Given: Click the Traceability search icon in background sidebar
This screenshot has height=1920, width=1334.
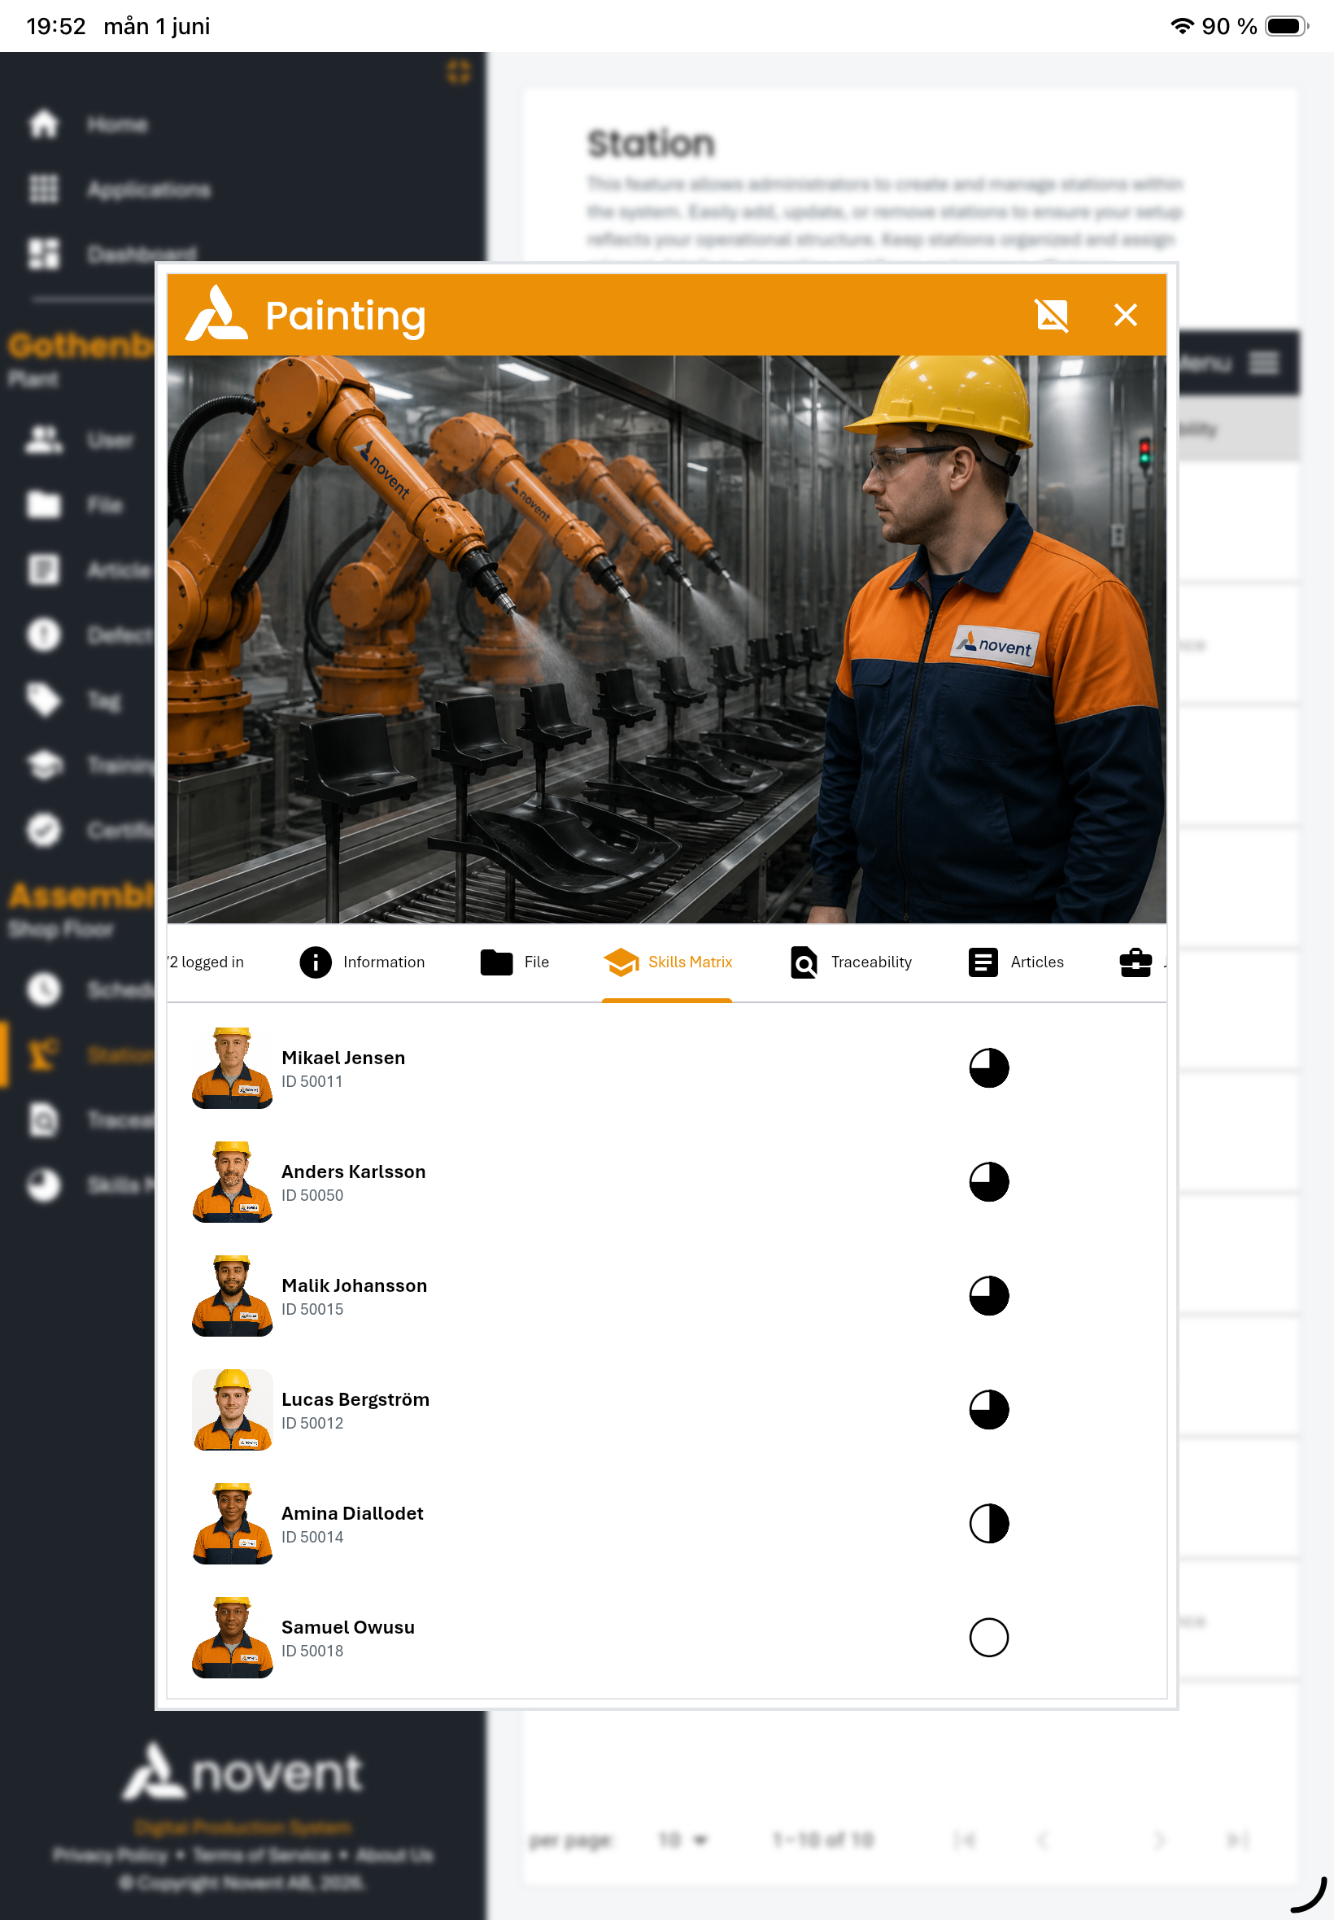Looking at the screenshot, I should [x=44, y=1120].
